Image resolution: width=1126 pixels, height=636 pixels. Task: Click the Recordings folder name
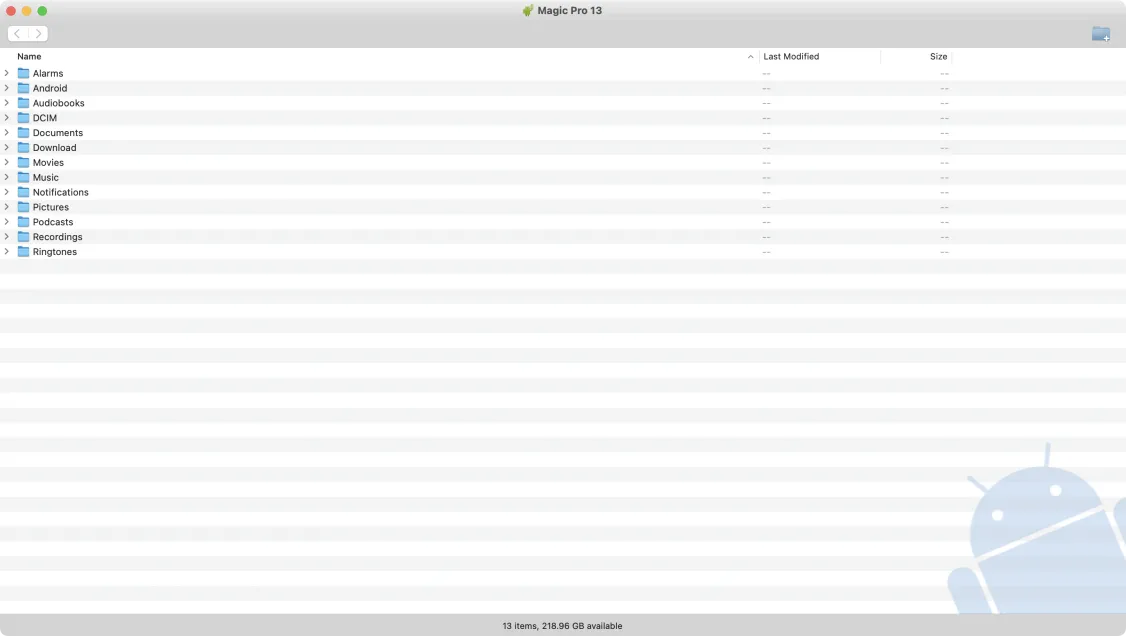(x=57, y=237)
